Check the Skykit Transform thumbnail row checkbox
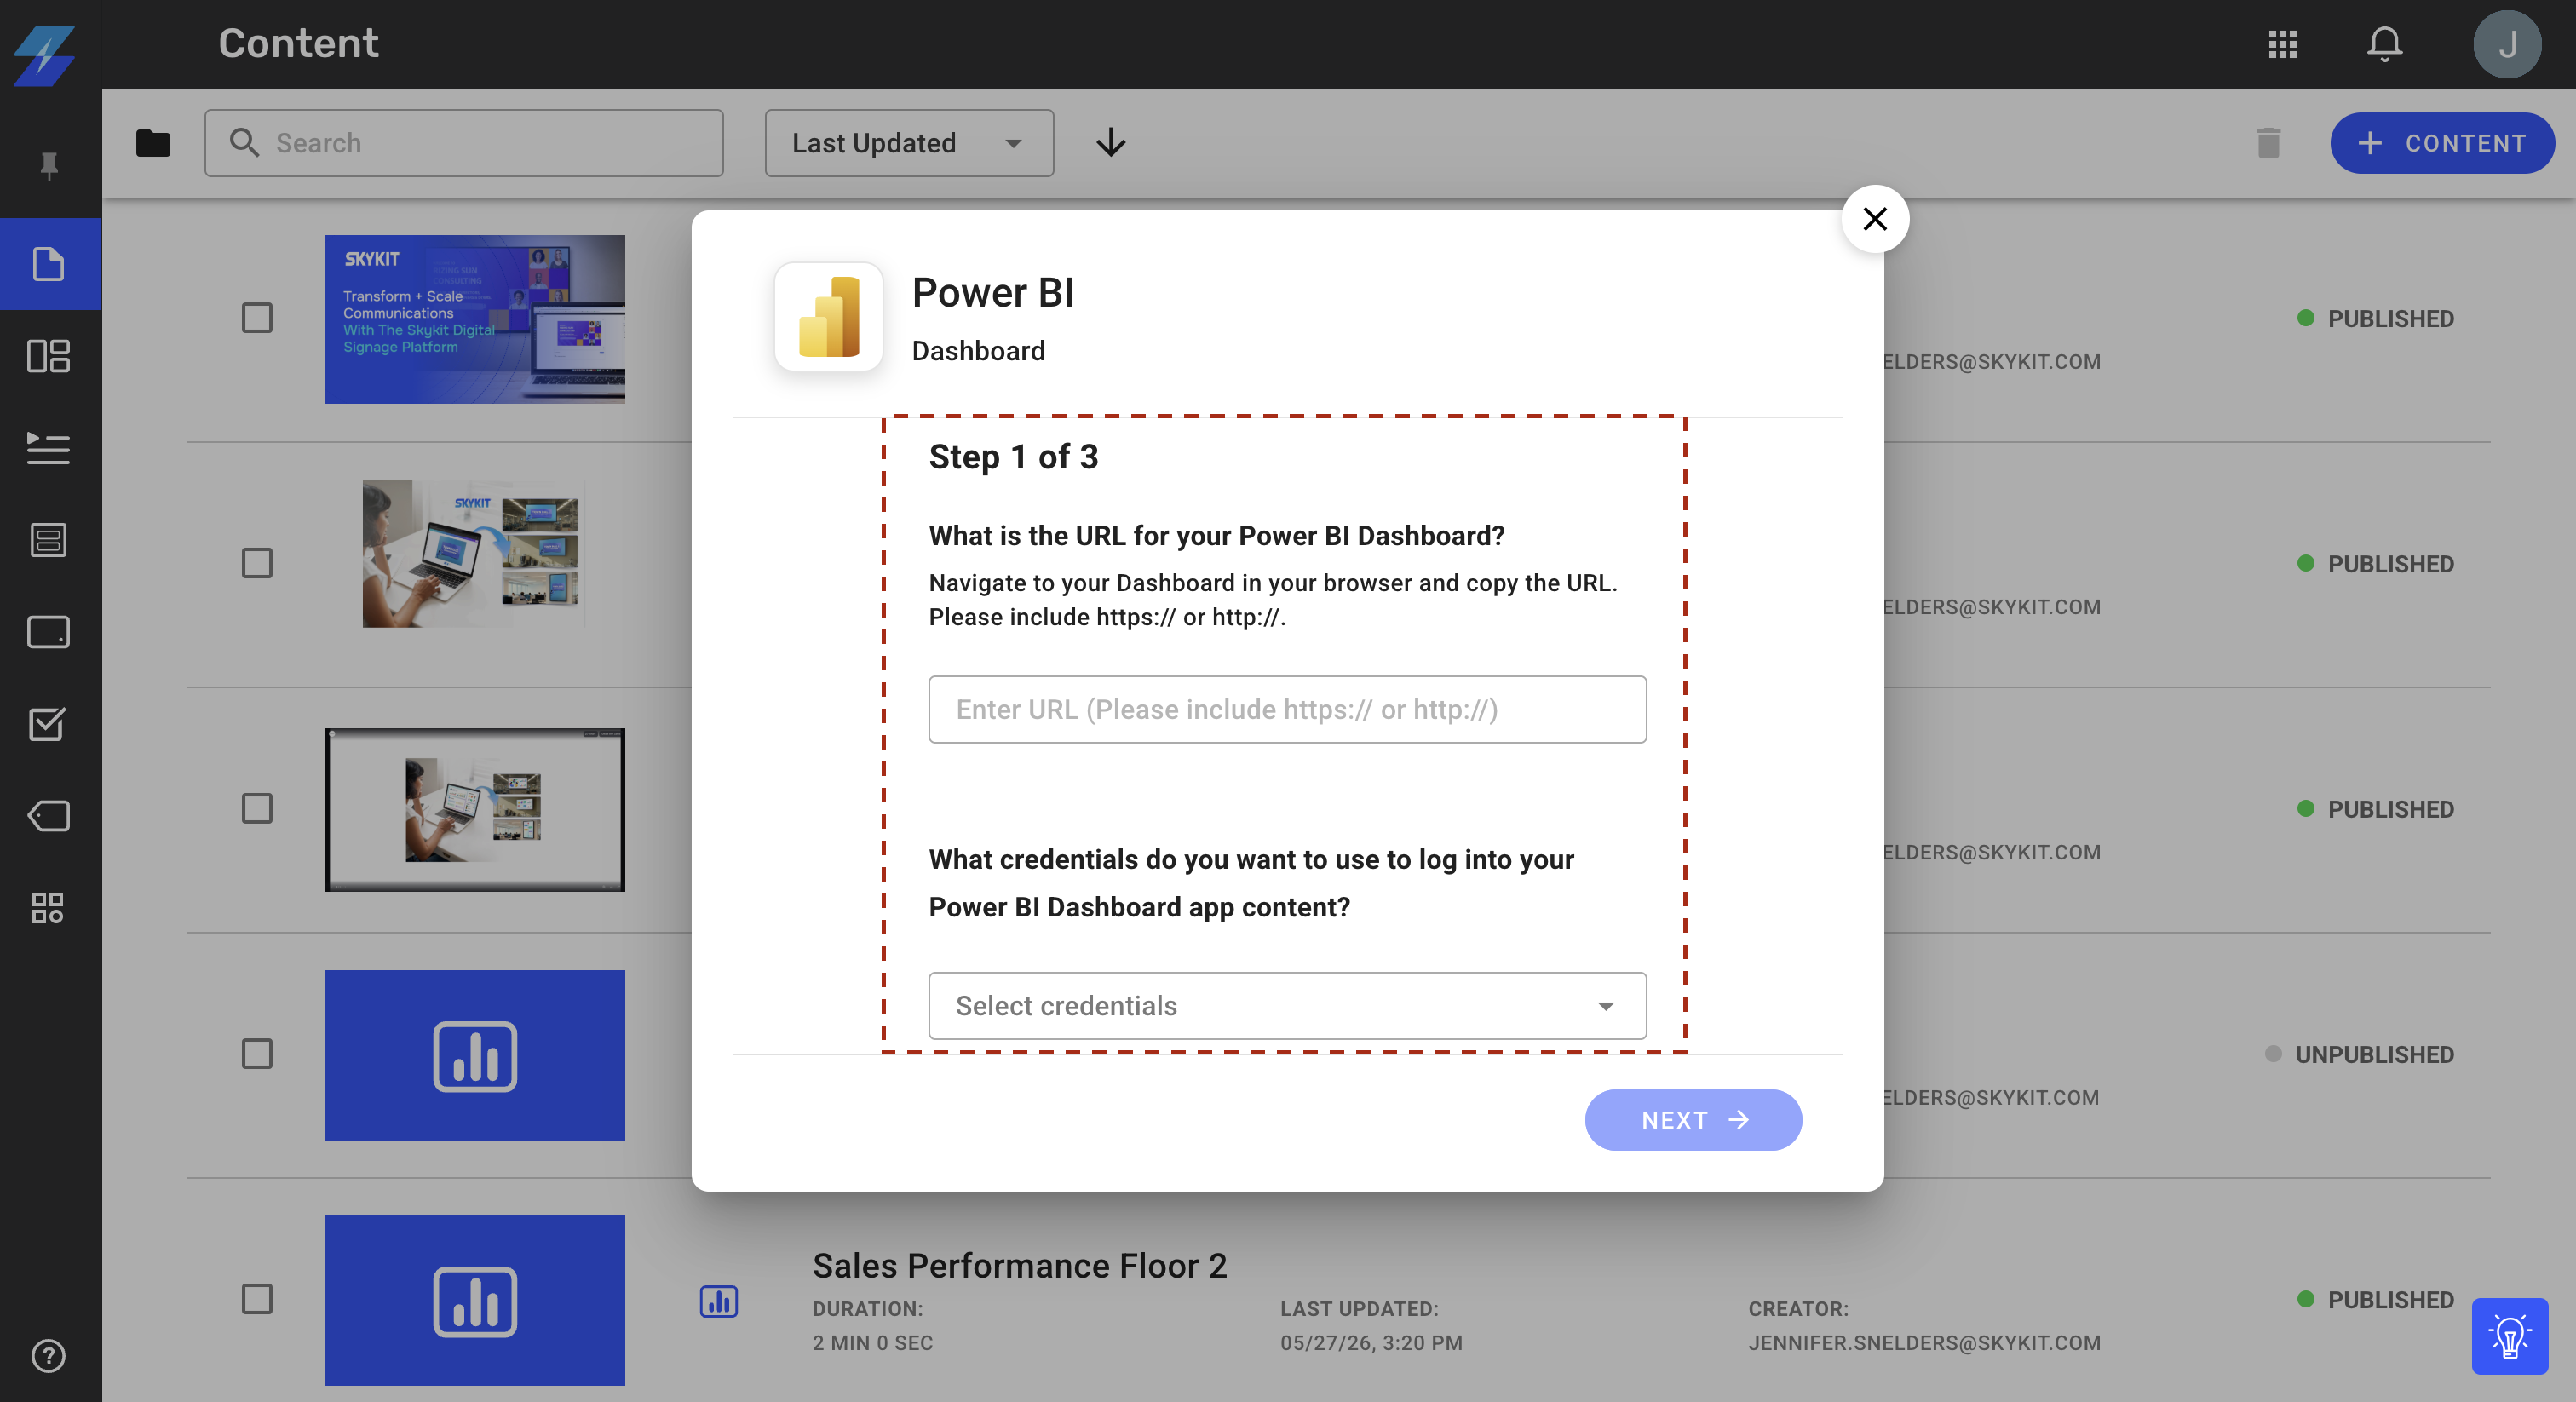 (257, 318)
